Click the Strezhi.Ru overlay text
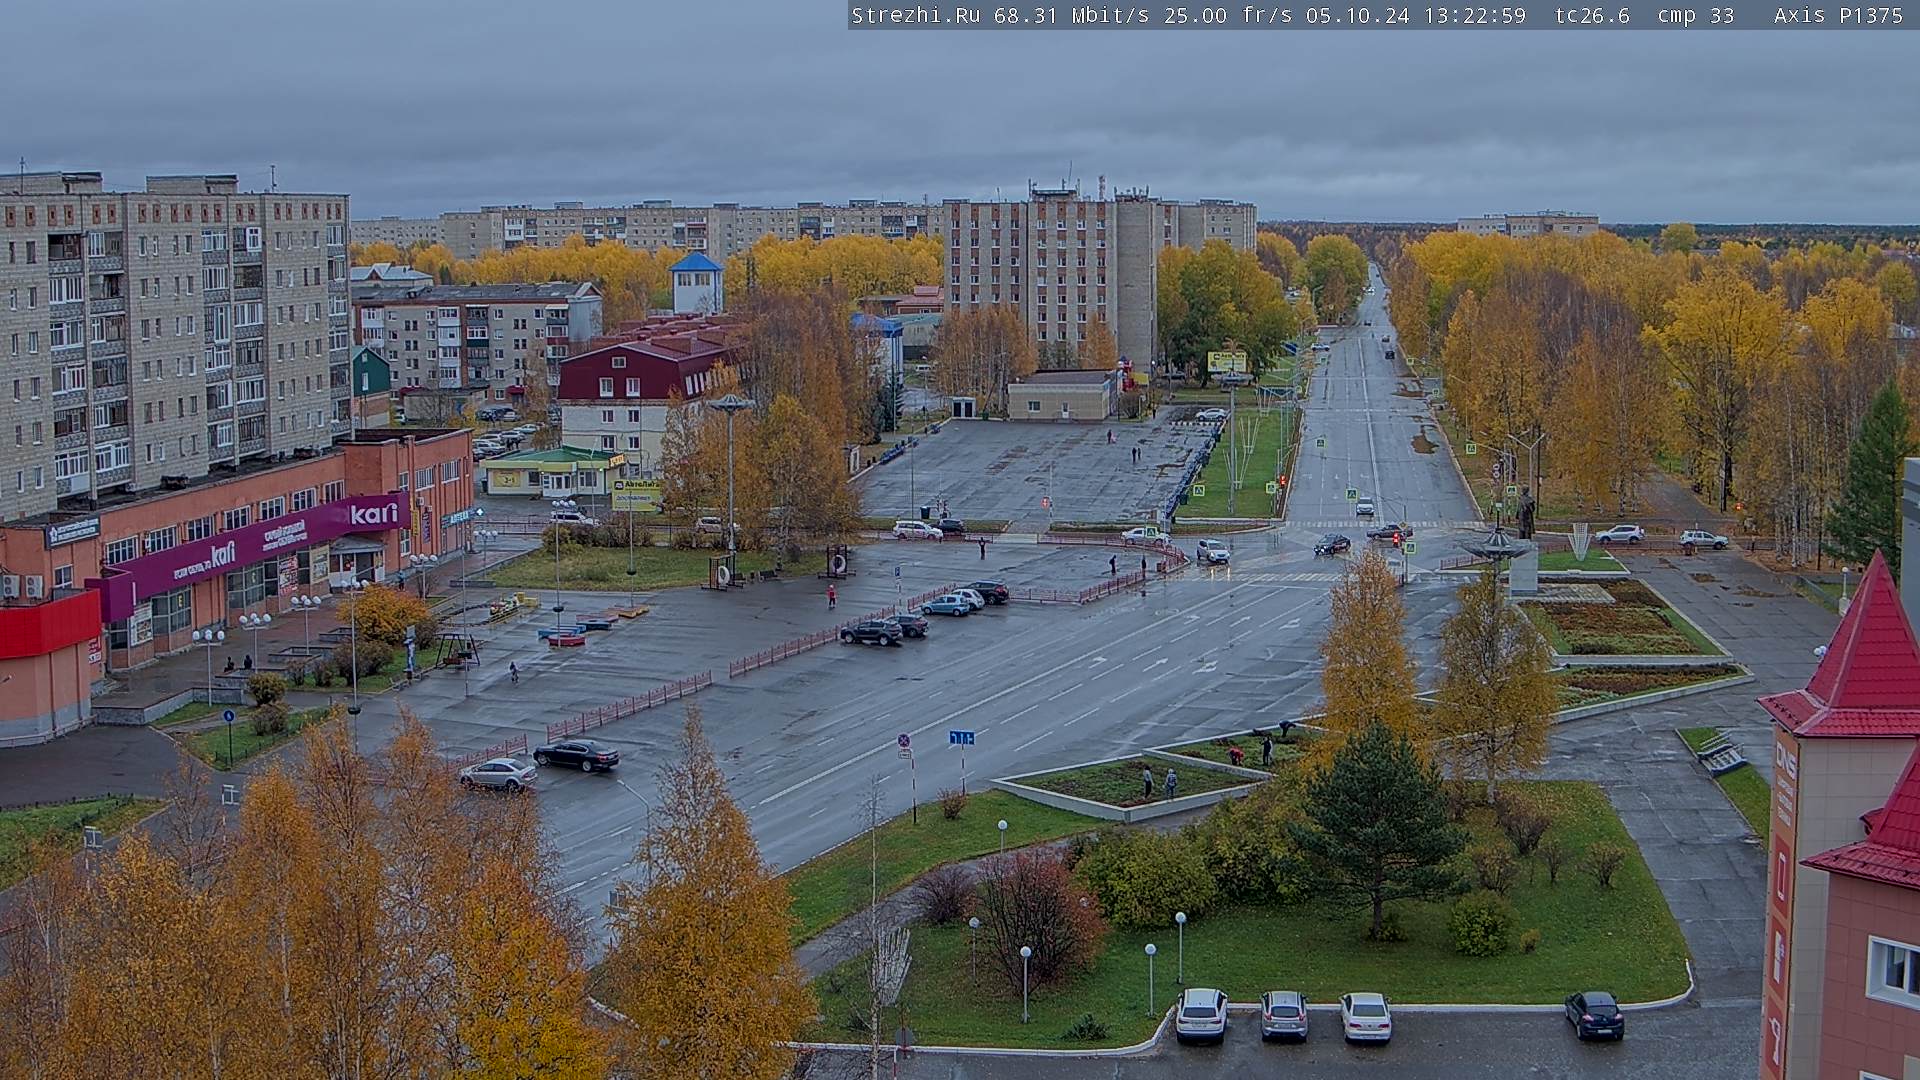The height and width of the screenshot is (1080, 1920). pyautogui.click(x=915, y=15)
